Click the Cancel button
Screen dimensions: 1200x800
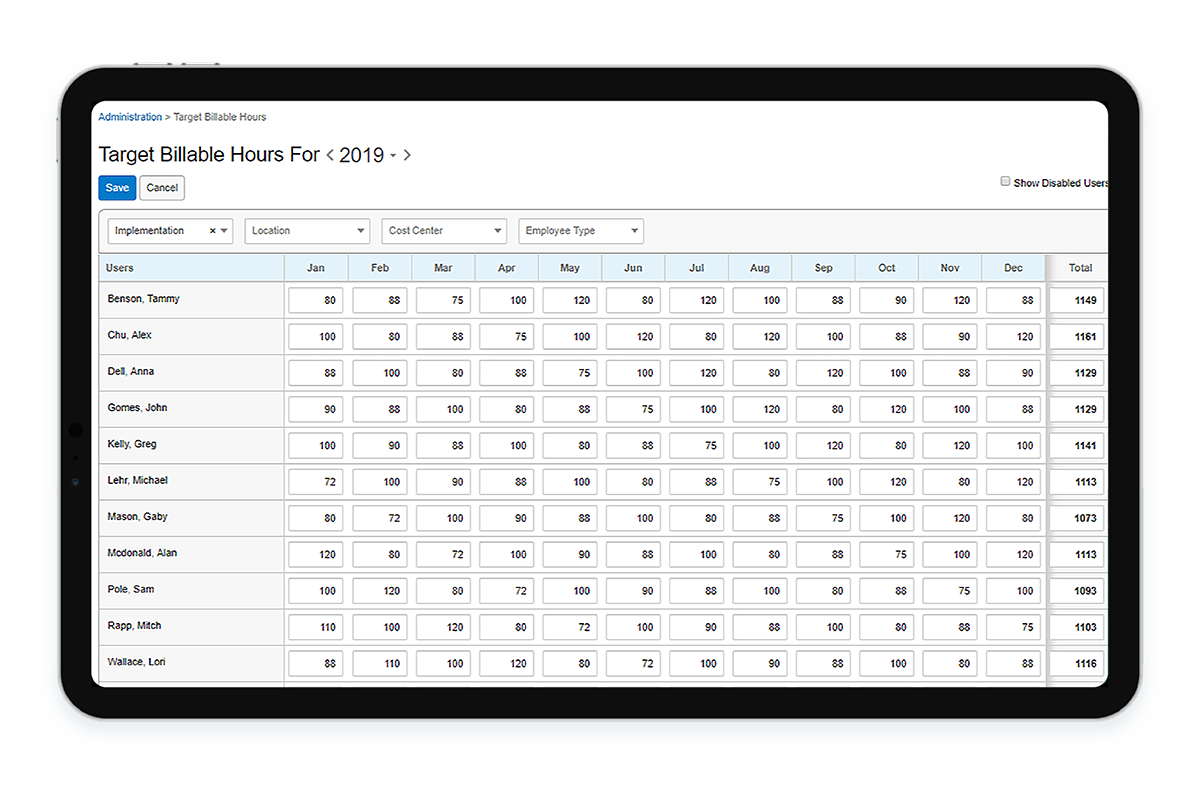[162, 188]
